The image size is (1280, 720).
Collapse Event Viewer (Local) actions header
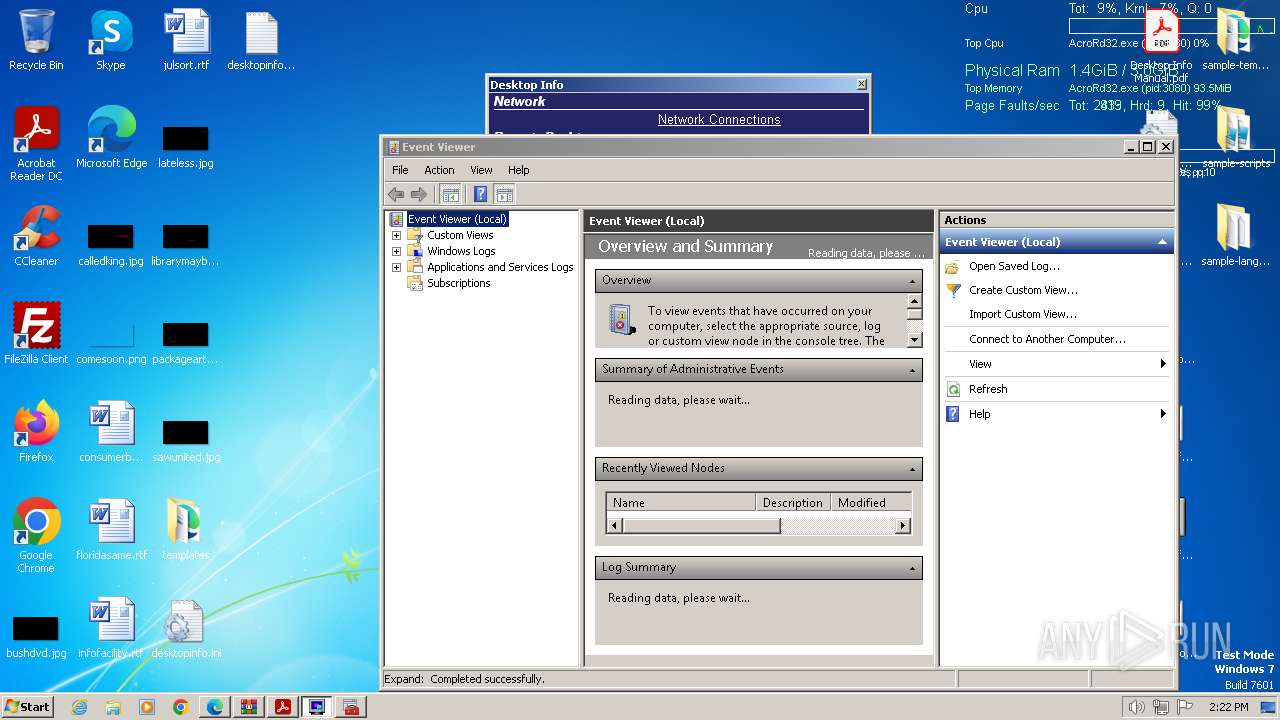click(1162, 242)
